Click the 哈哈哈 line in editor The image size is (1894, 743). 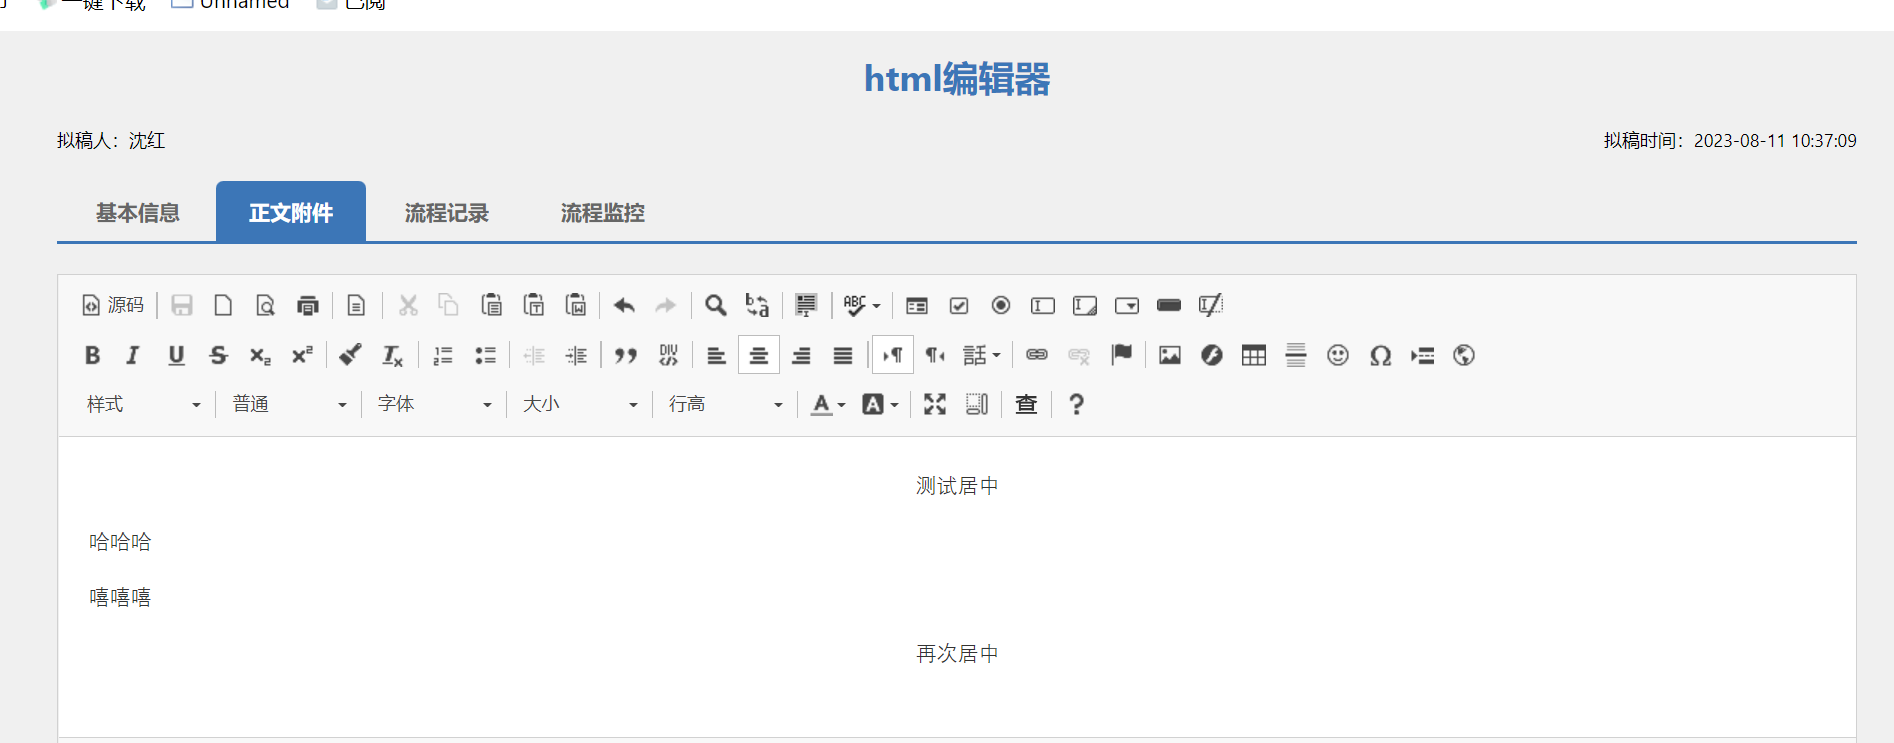(x=120, y=542)
